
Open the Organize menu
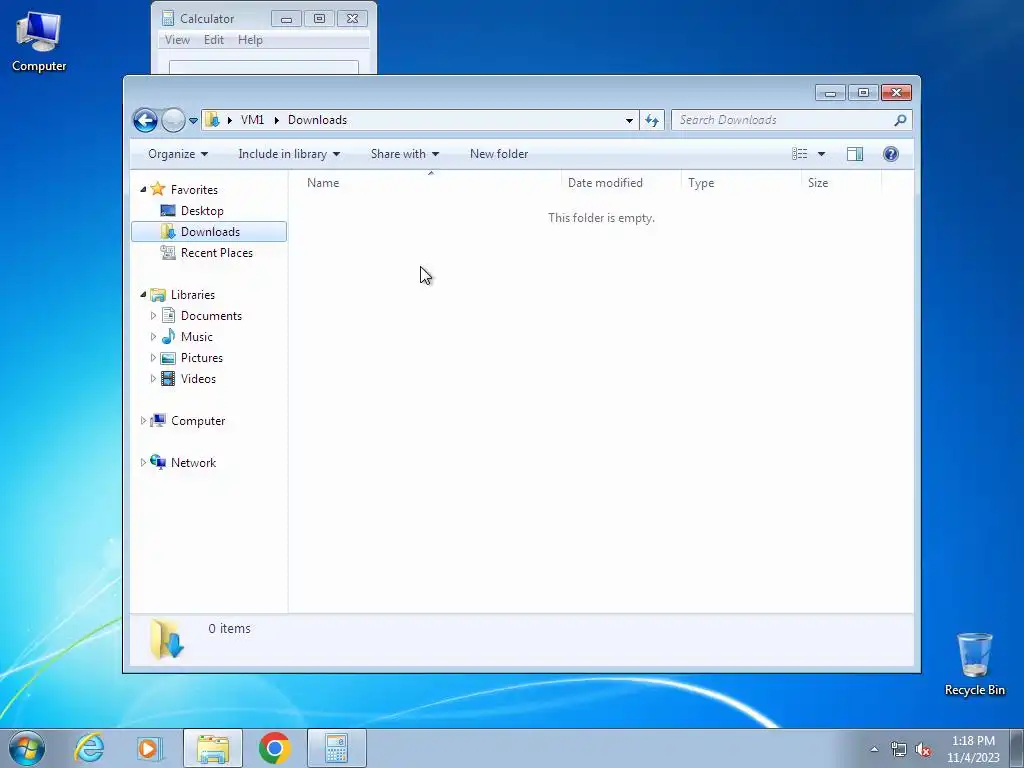click(178, 154)
